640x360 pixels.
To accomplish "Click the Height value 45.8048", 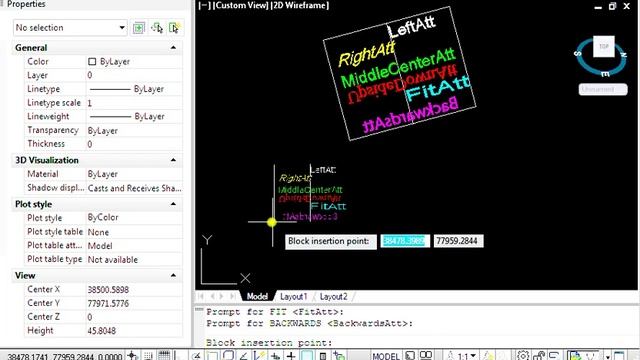I will [x=134, y=330].
